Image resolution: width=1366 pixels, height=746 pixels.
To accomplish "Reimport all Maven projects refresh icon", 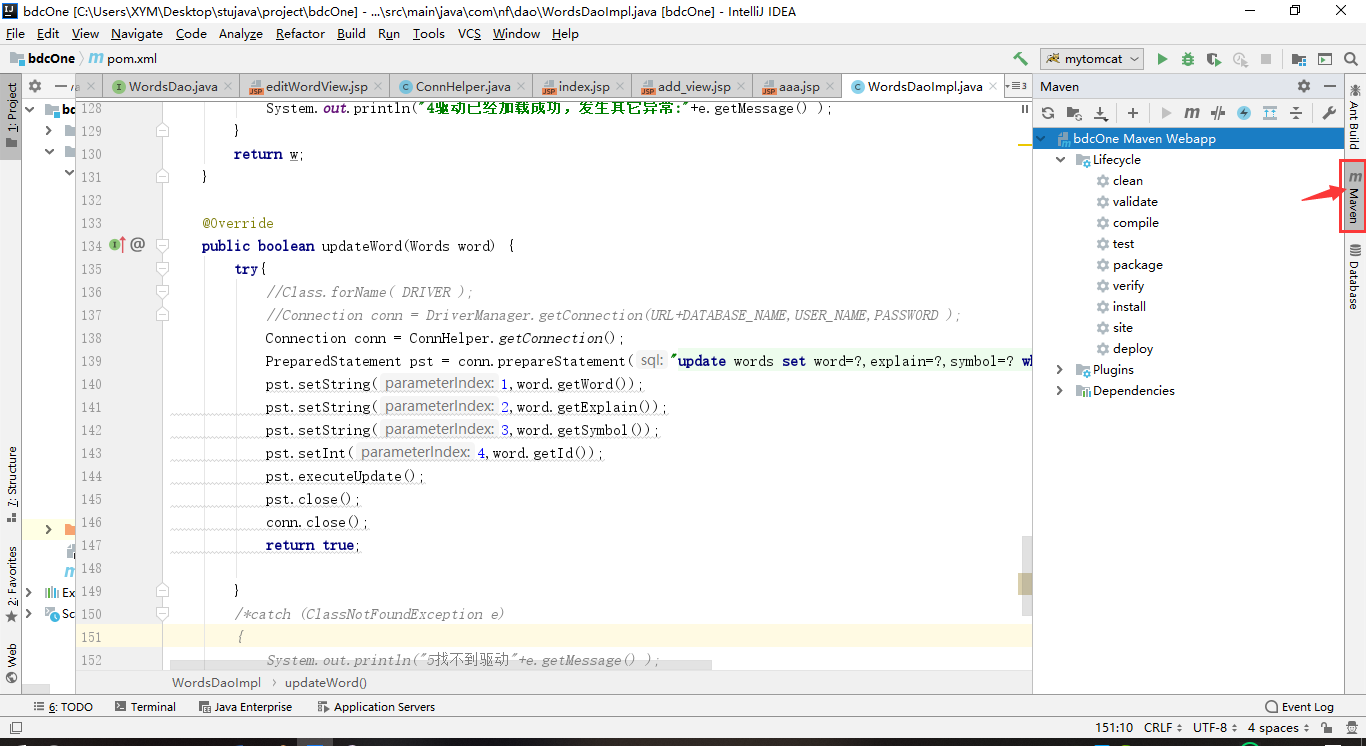I will click(x=1048, y=113).
